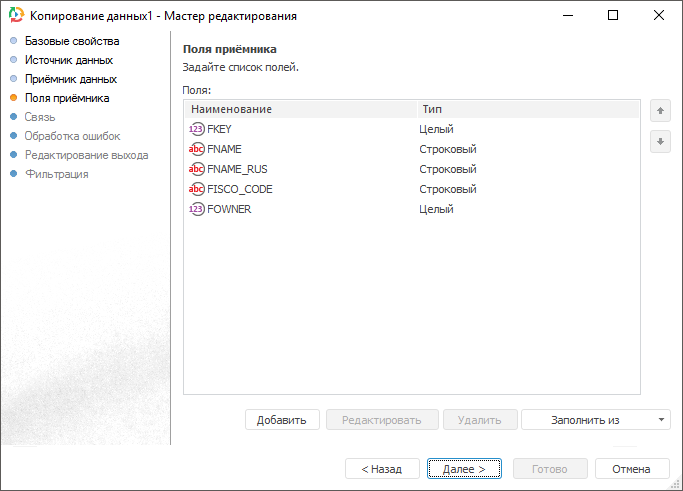Cancel the wizard with 'Отмена'
This screenshot has height=491, width=683.
[x=631, y=469]
